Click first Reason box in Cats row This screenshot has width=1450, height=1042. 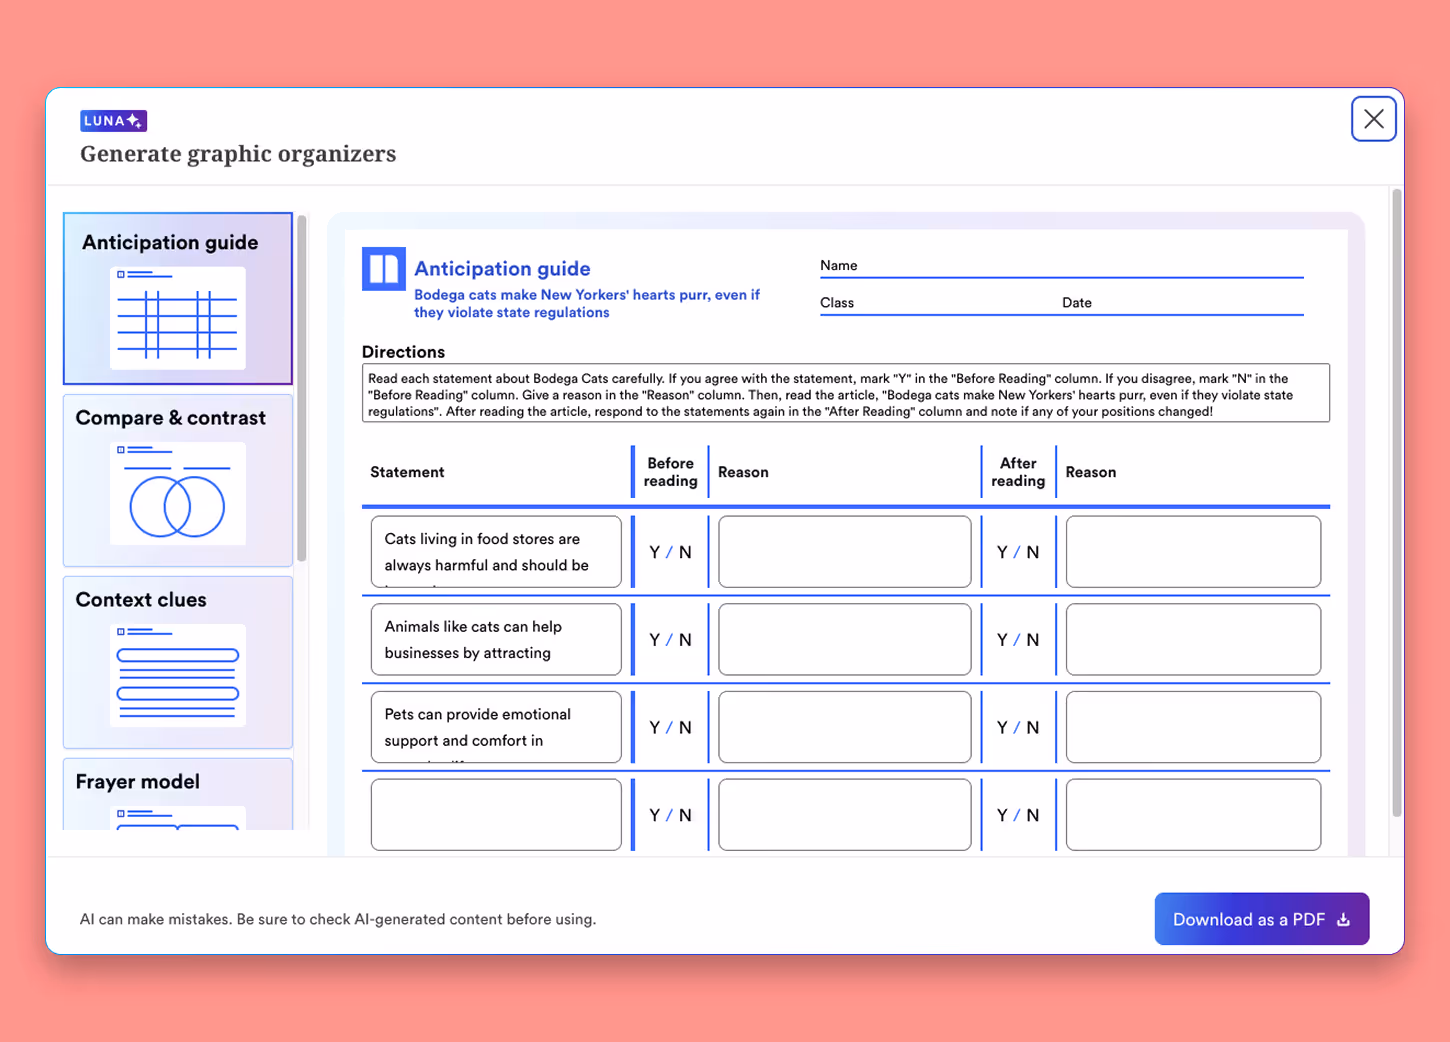coord(845,552)
